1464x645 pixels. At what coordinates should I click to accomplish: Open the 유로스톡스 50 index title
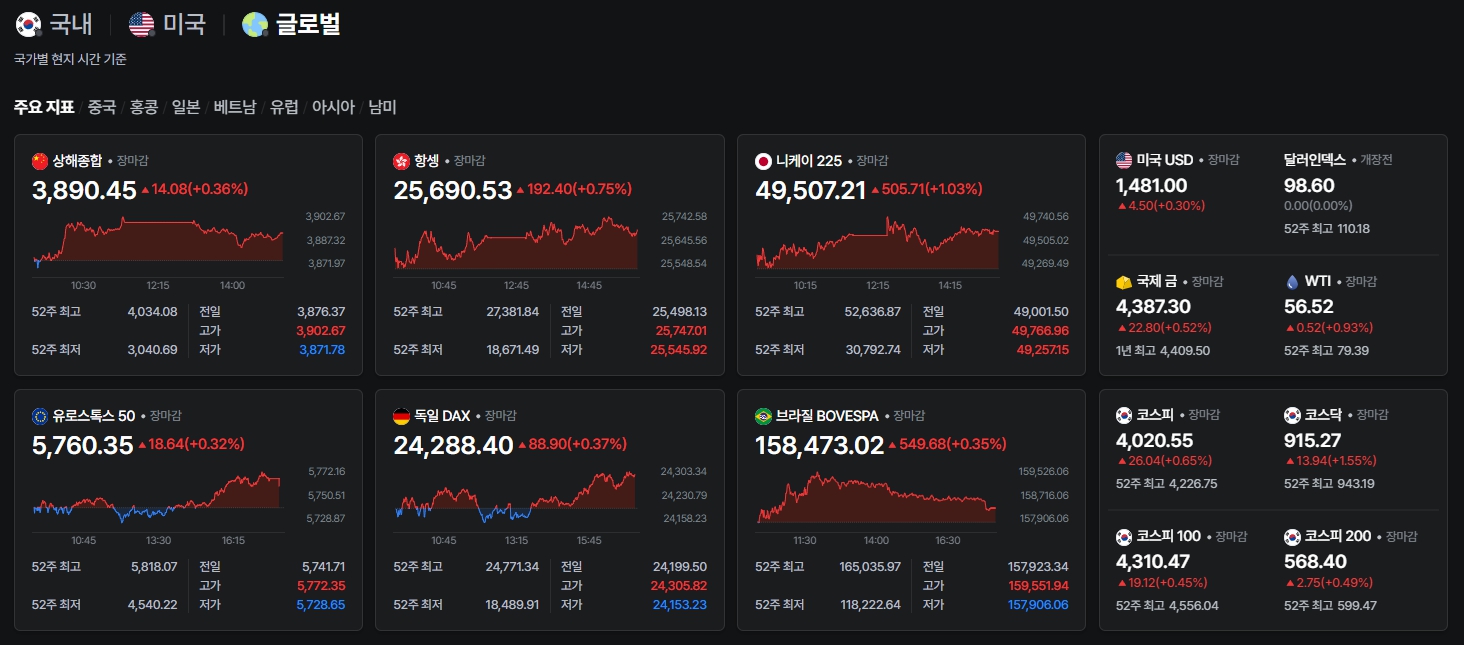click(94, 416)
